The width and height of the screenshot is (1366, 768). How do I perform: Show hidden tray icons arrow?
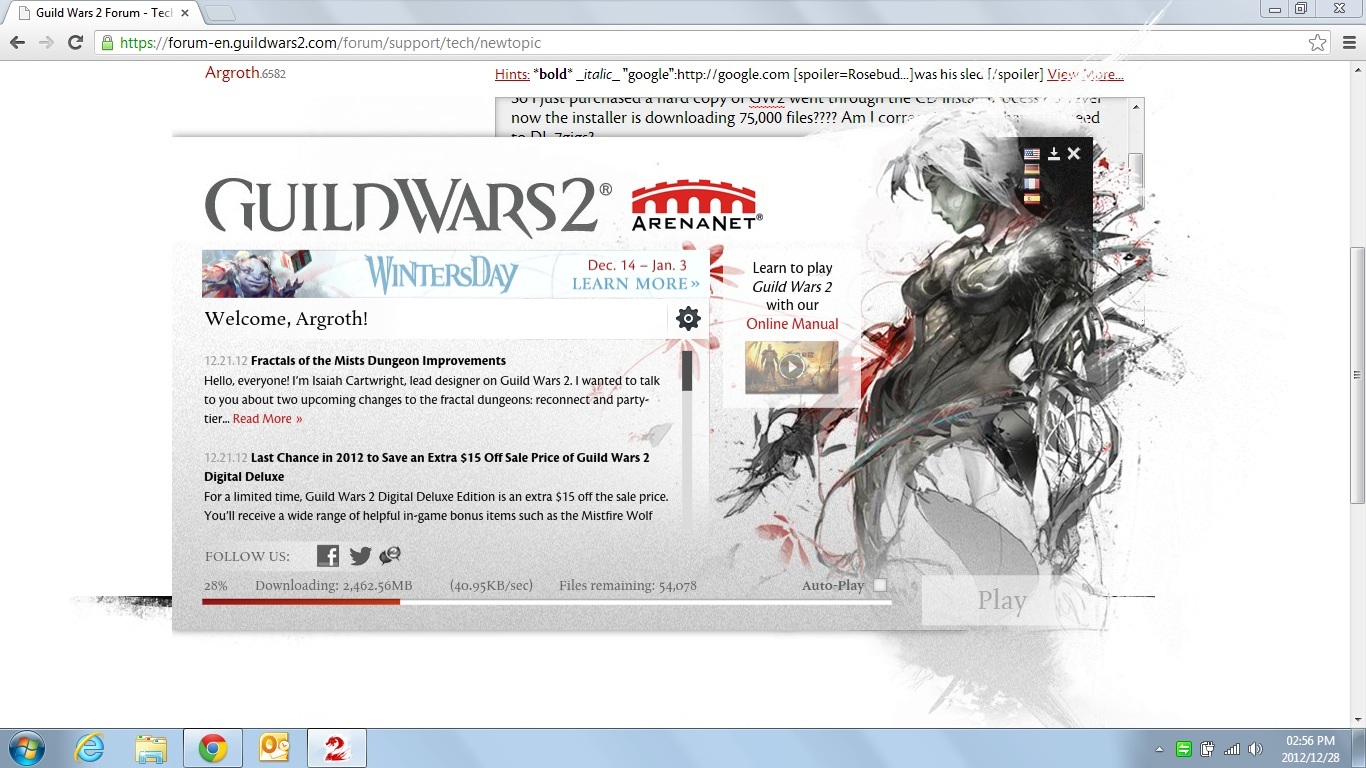coord(1160,748)
